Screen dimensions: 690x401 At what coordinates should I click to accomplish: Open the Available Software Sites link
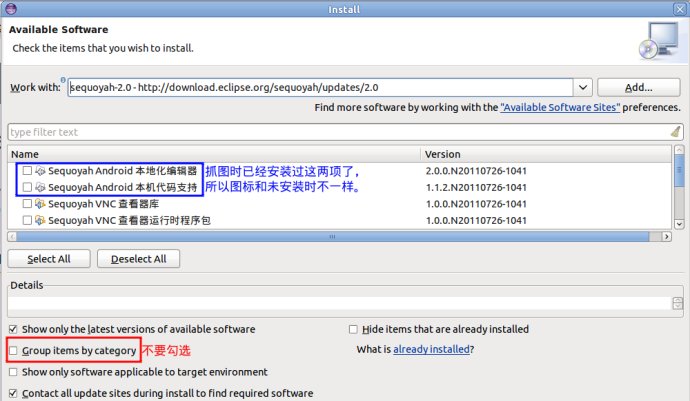(x=560, y=107)
